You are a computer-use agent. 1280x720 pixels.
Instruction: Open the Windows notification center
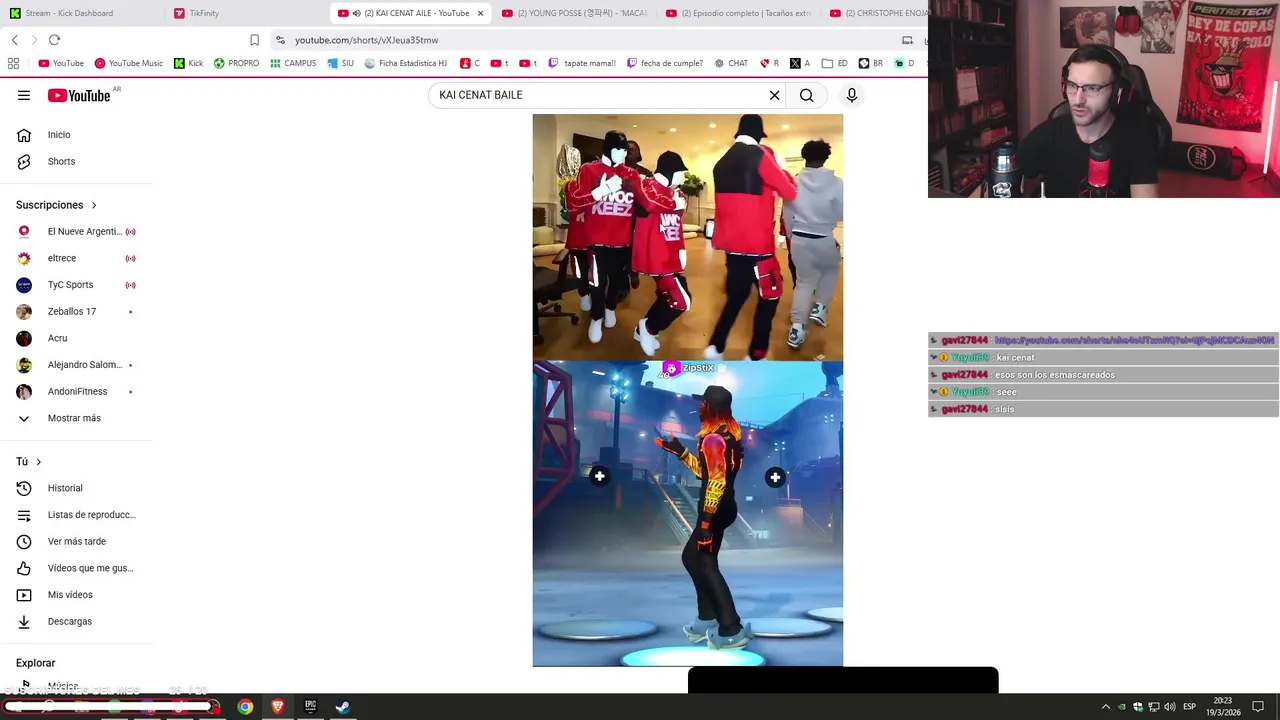1258,707
